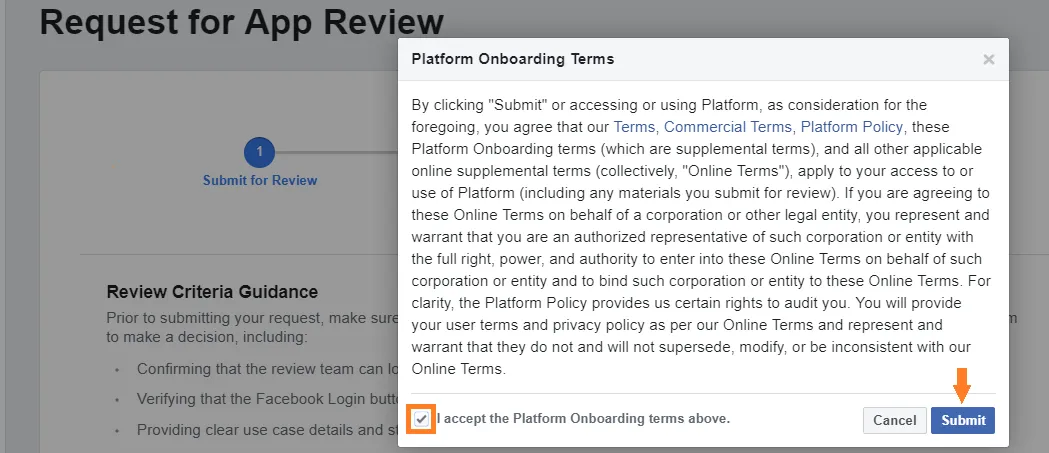The image size is (1049, 453).
Task: Submit the accepted Platform Onboarding terms
Action: tap(963, 420)
